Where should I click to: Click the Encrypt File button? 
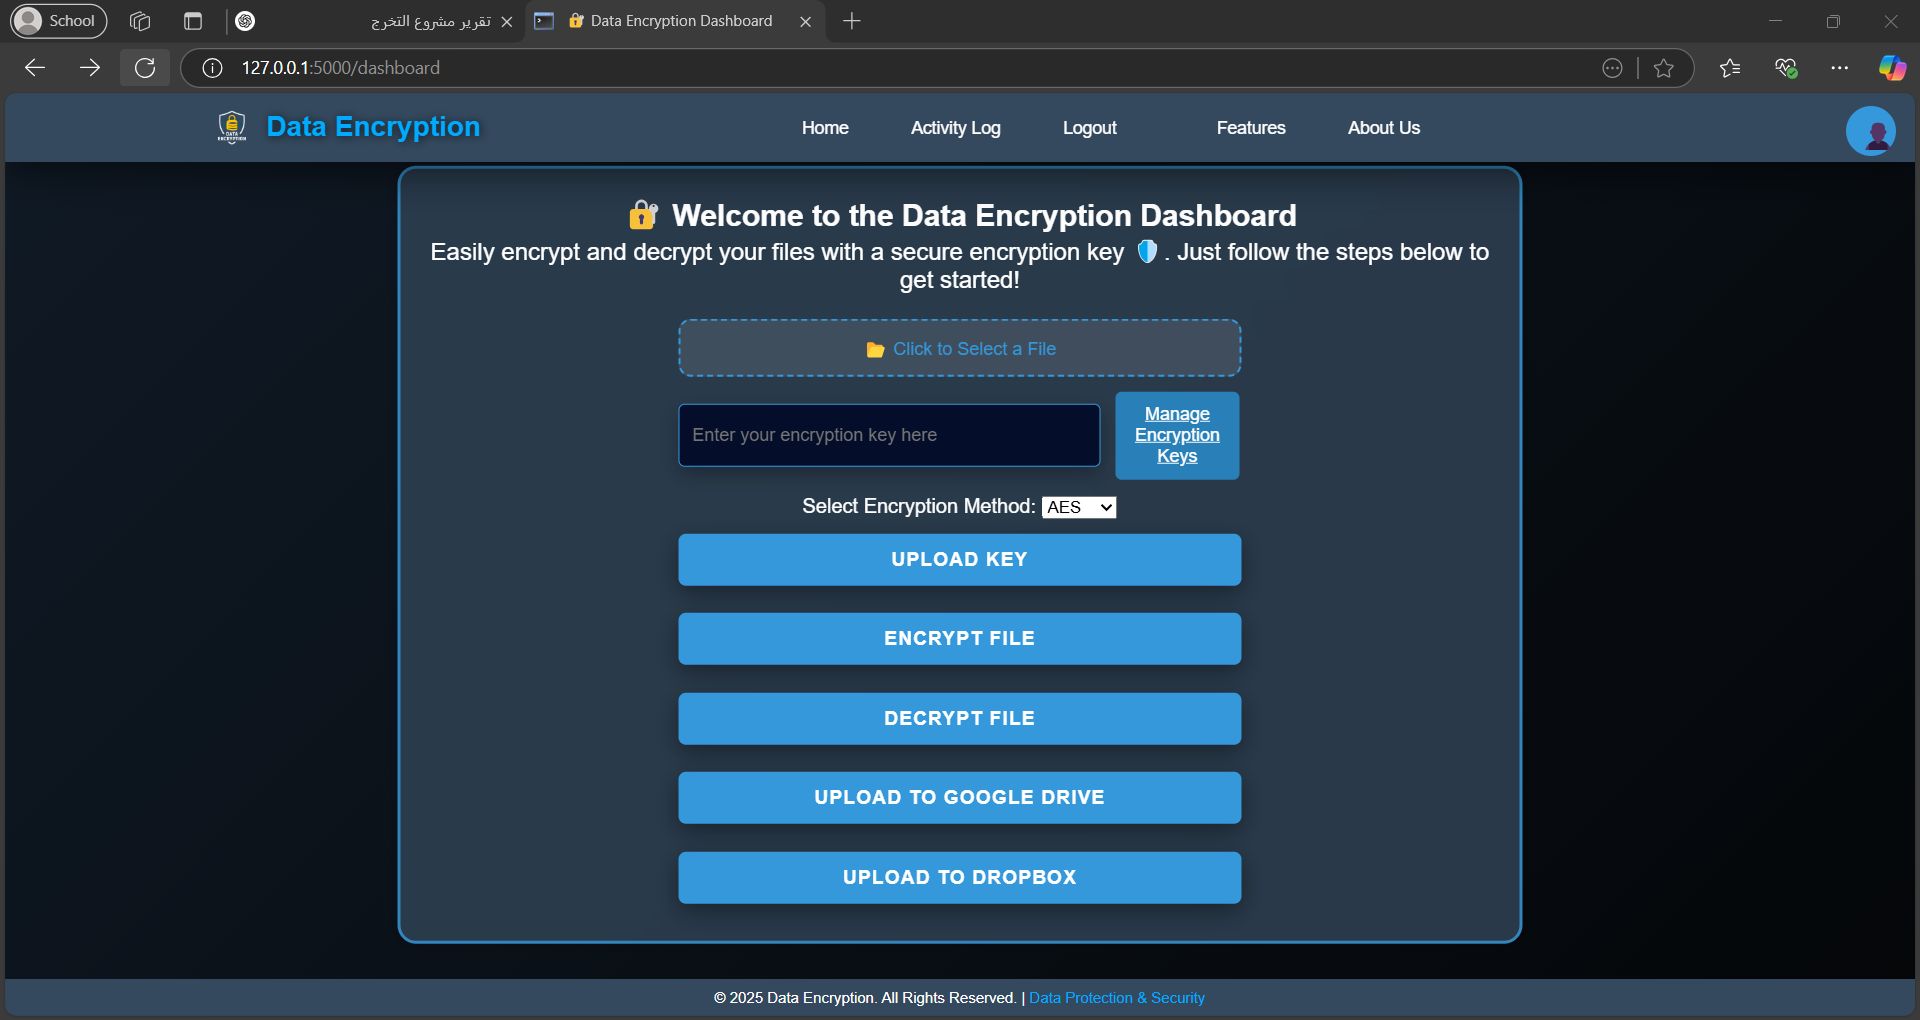coord(959,639)
